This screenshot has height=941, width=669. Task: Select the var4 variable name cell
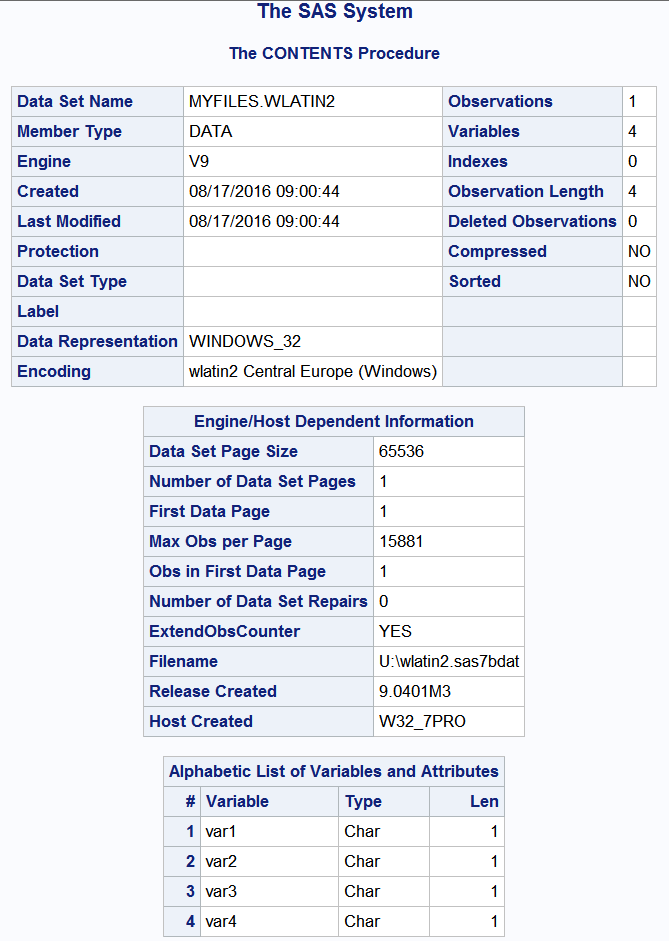222,922
